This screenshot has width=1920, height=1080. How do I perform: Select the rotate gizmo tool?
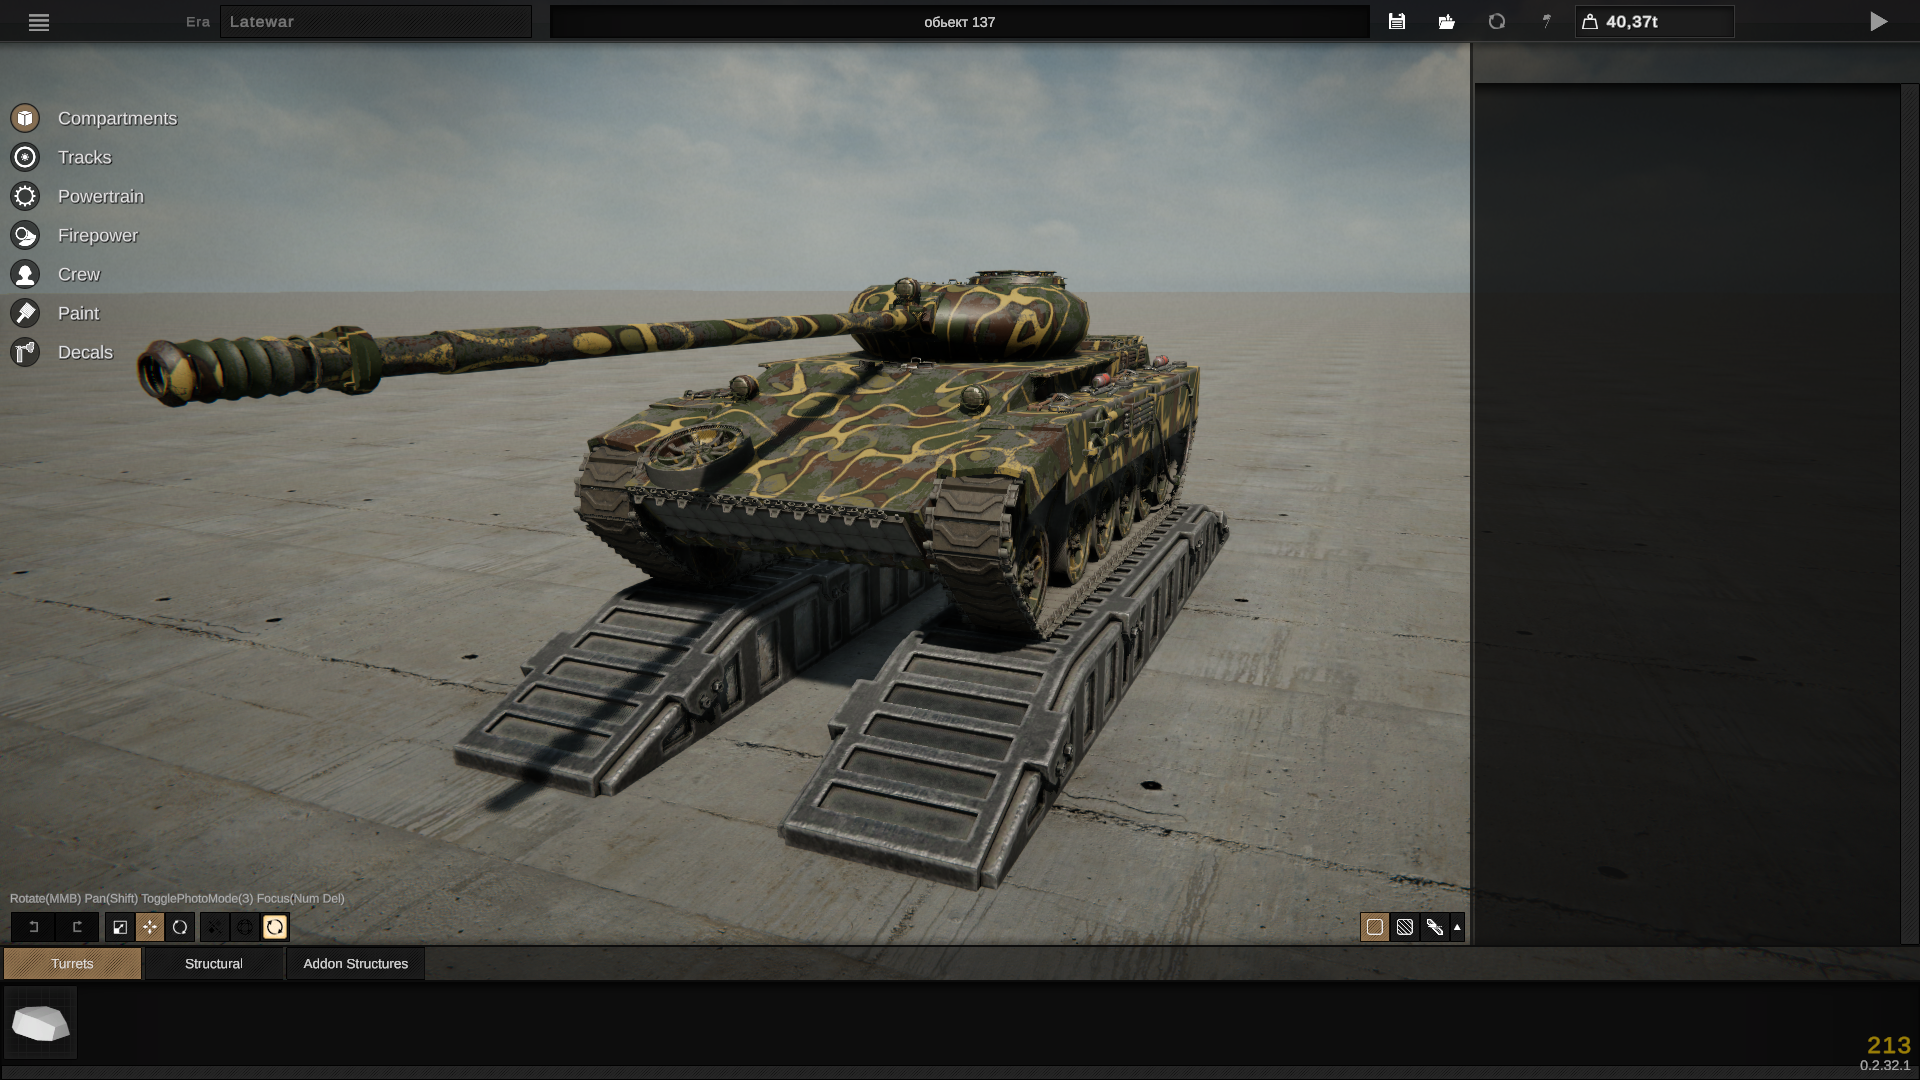point(180,927)
